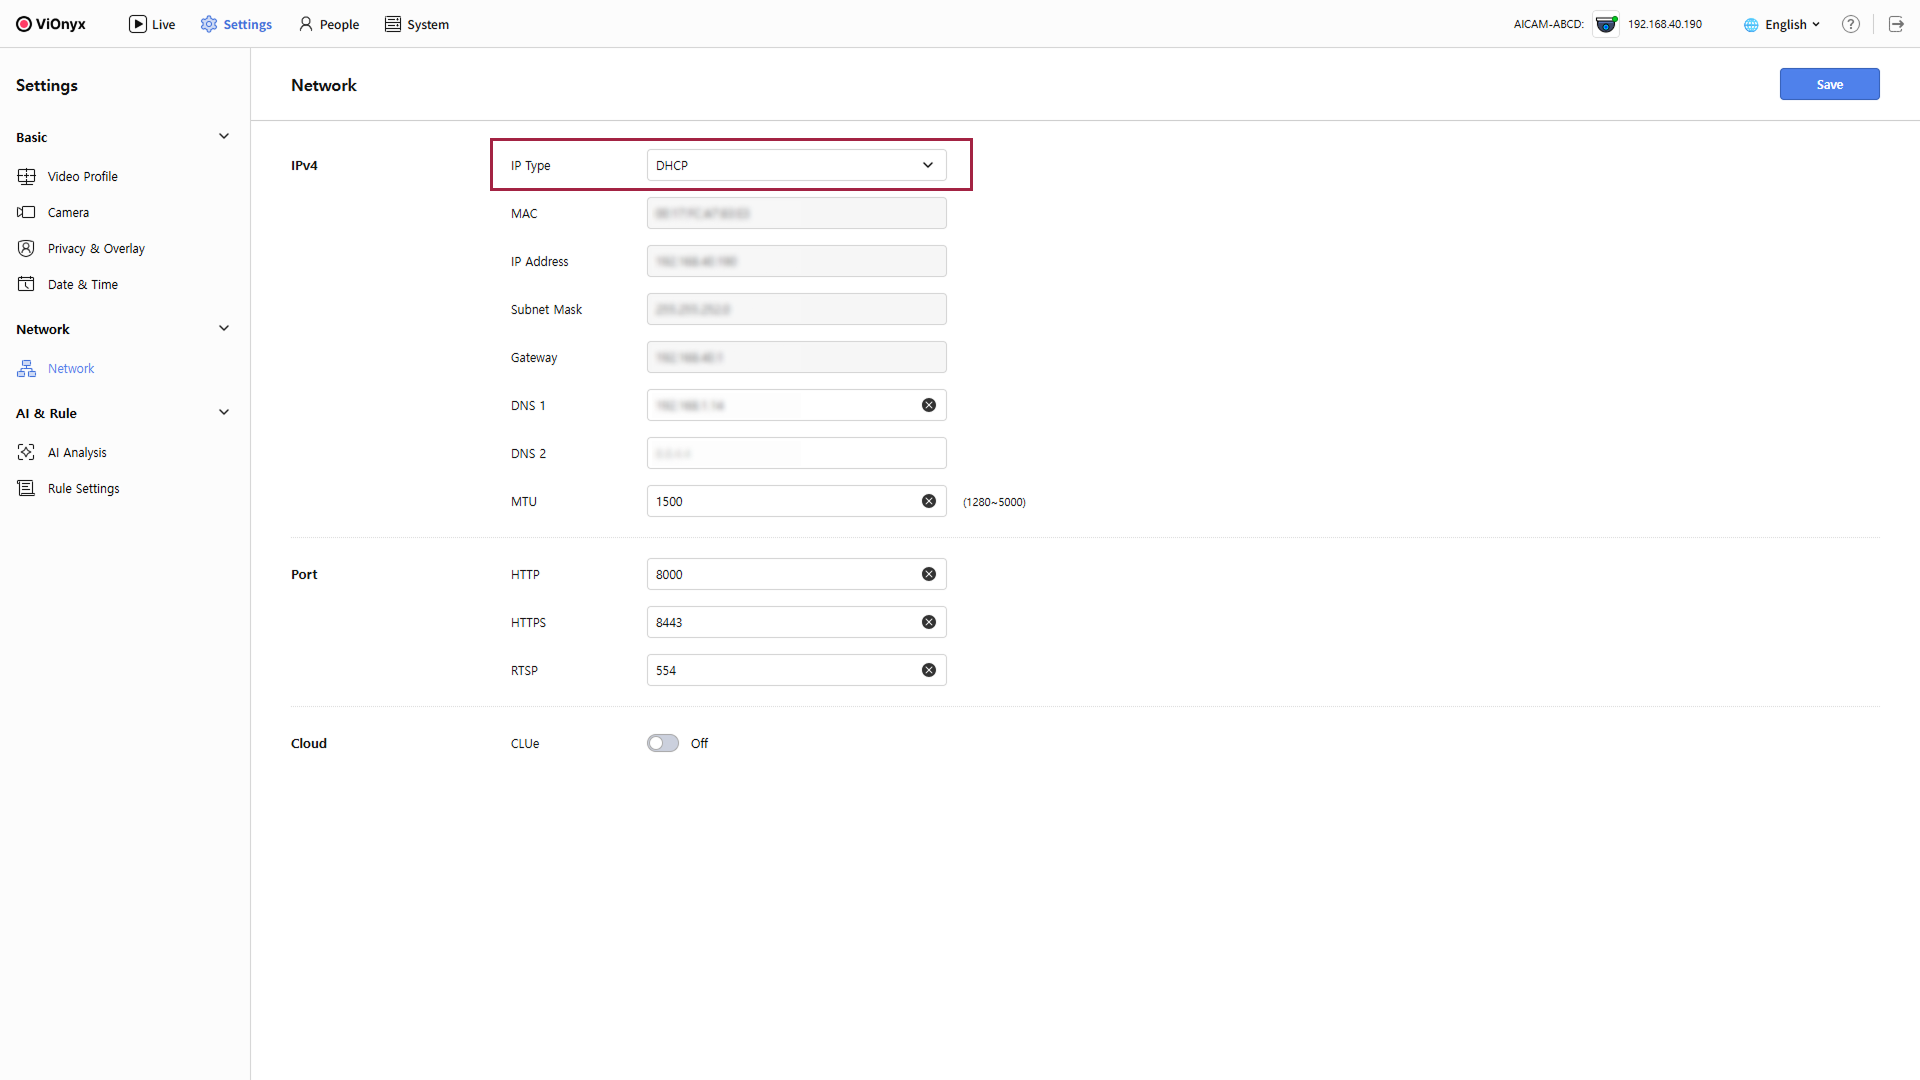1920x1080 pixels.
Task: Toggle the CLUe cloud switch
Action: 662,744
